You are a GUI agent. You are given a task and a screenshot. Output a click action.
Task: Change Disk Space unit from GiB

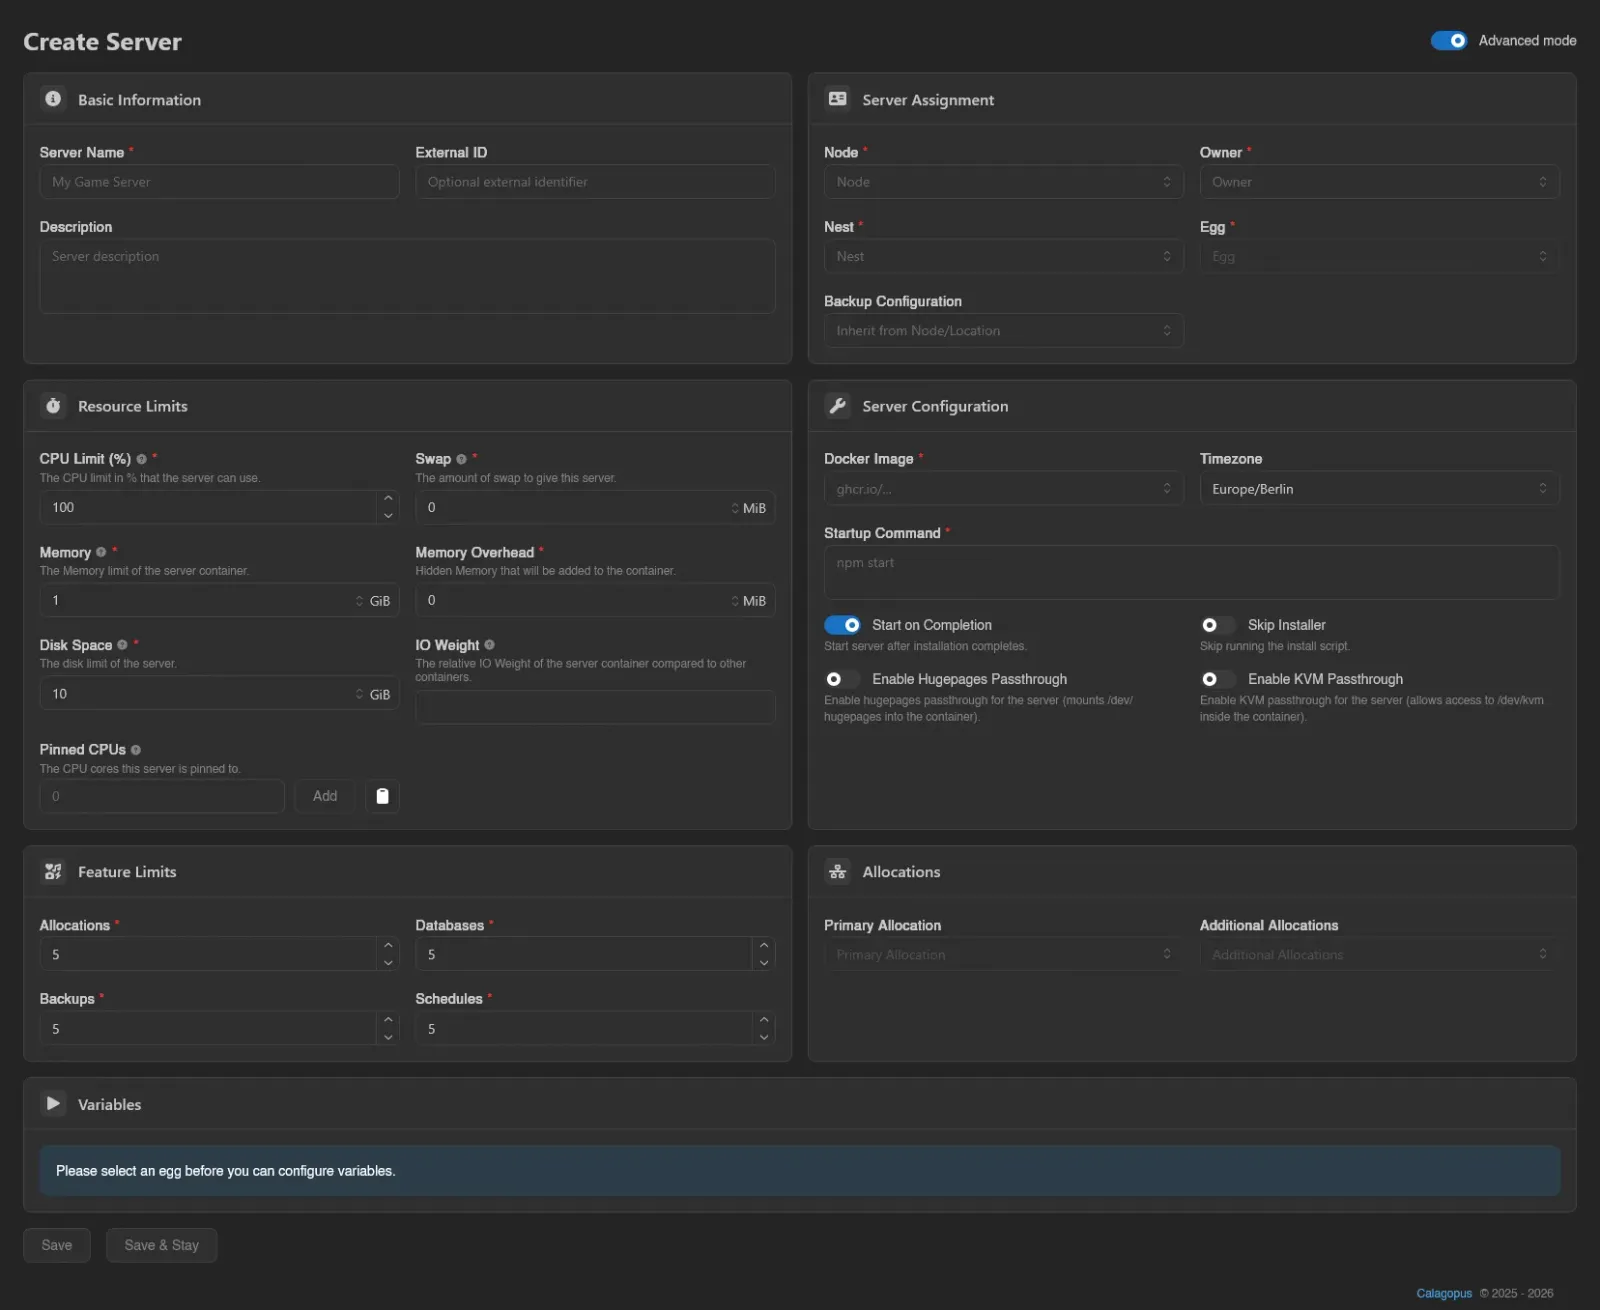pos(373,694)
